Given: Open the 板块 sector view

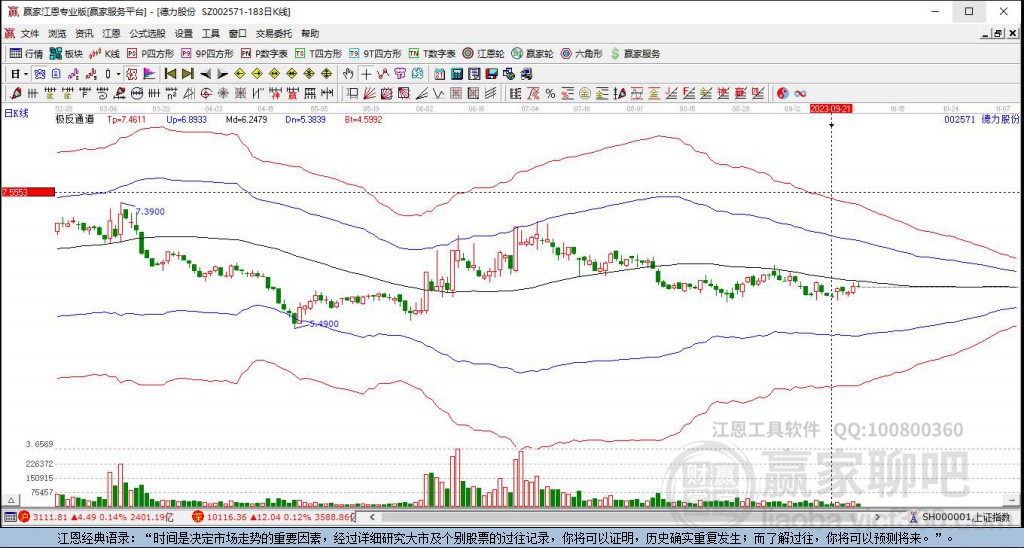Looking at the screenshot, I should 67,54.
